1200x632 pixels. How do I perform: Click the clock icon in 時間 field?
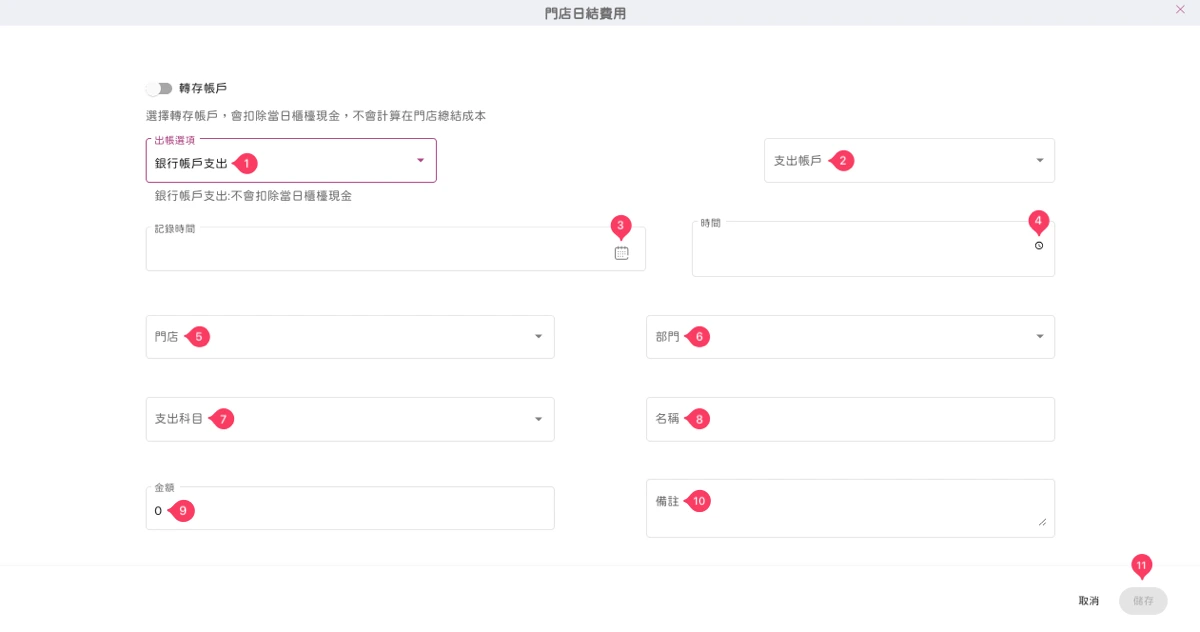(x=1039, y=245)
